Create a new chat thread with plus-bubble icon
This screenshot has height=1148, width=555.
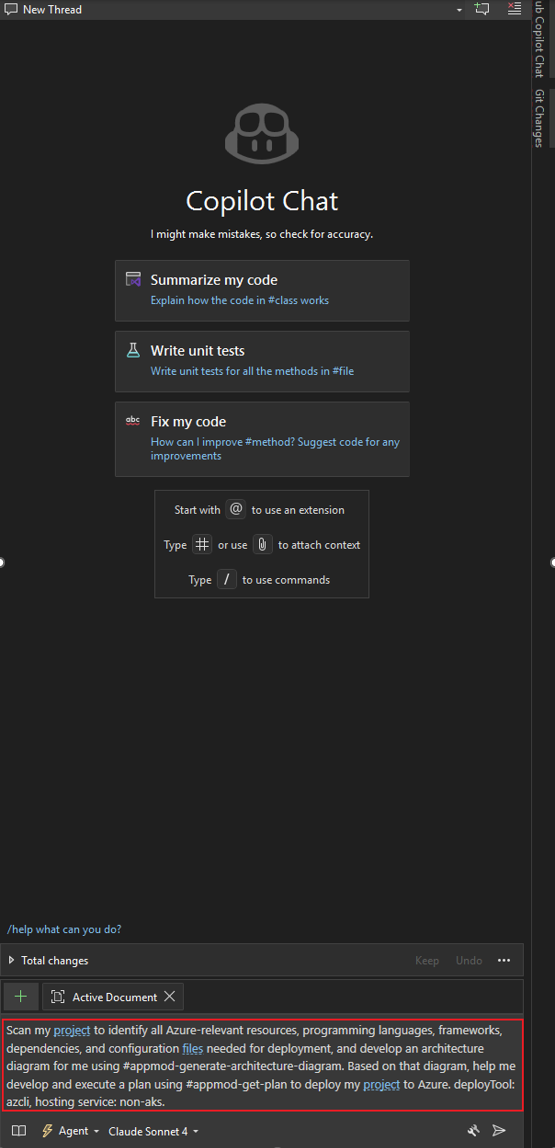click(481, 9)
